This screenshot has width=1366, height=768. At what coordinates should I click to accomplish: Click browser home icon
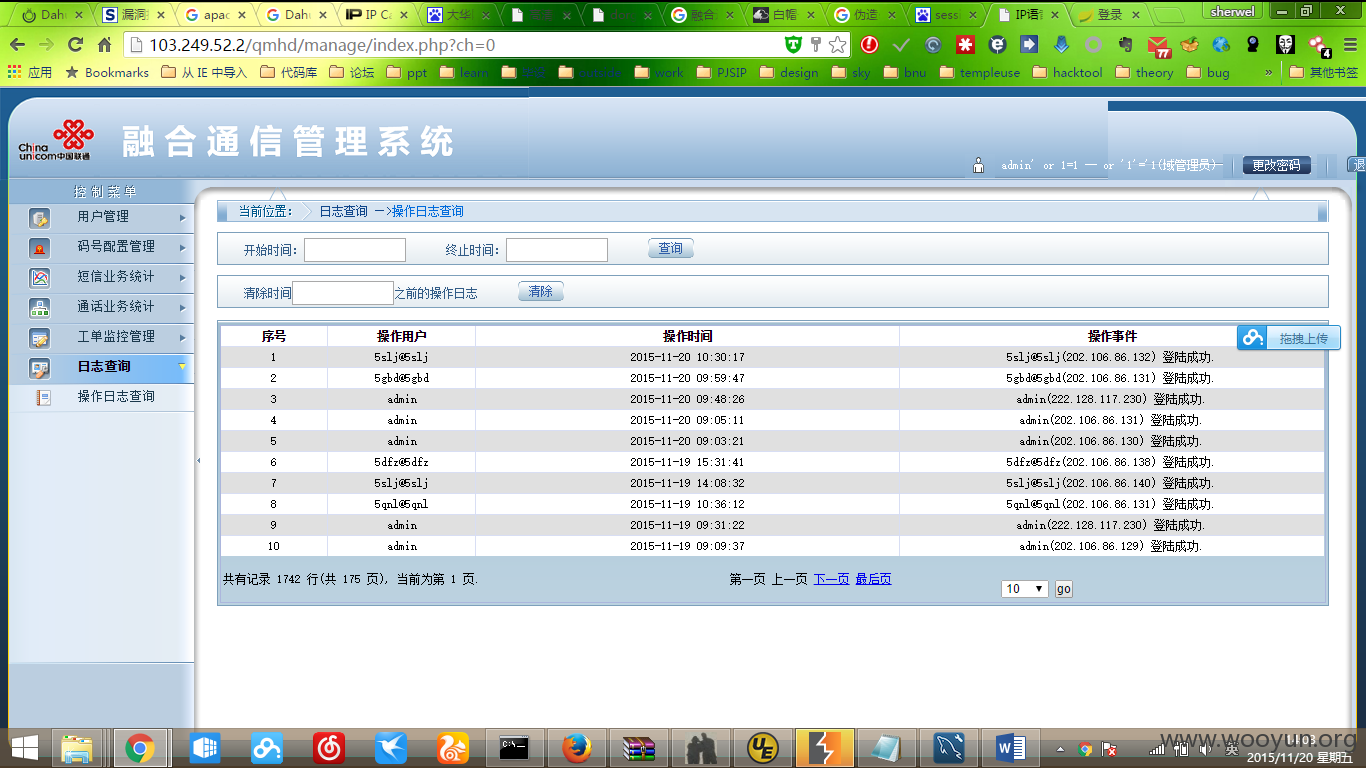pos(104,44)
